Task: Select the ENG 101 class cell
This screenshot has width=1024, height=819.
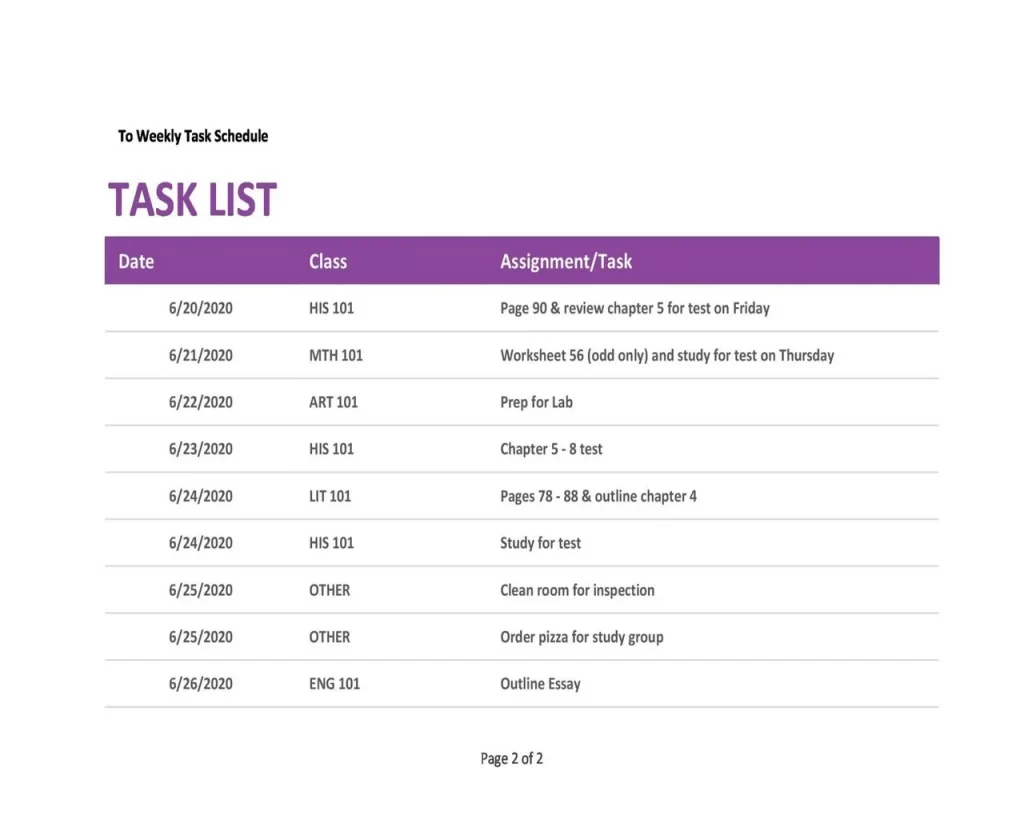Action: pyautogui.click(x=334, y=684)
